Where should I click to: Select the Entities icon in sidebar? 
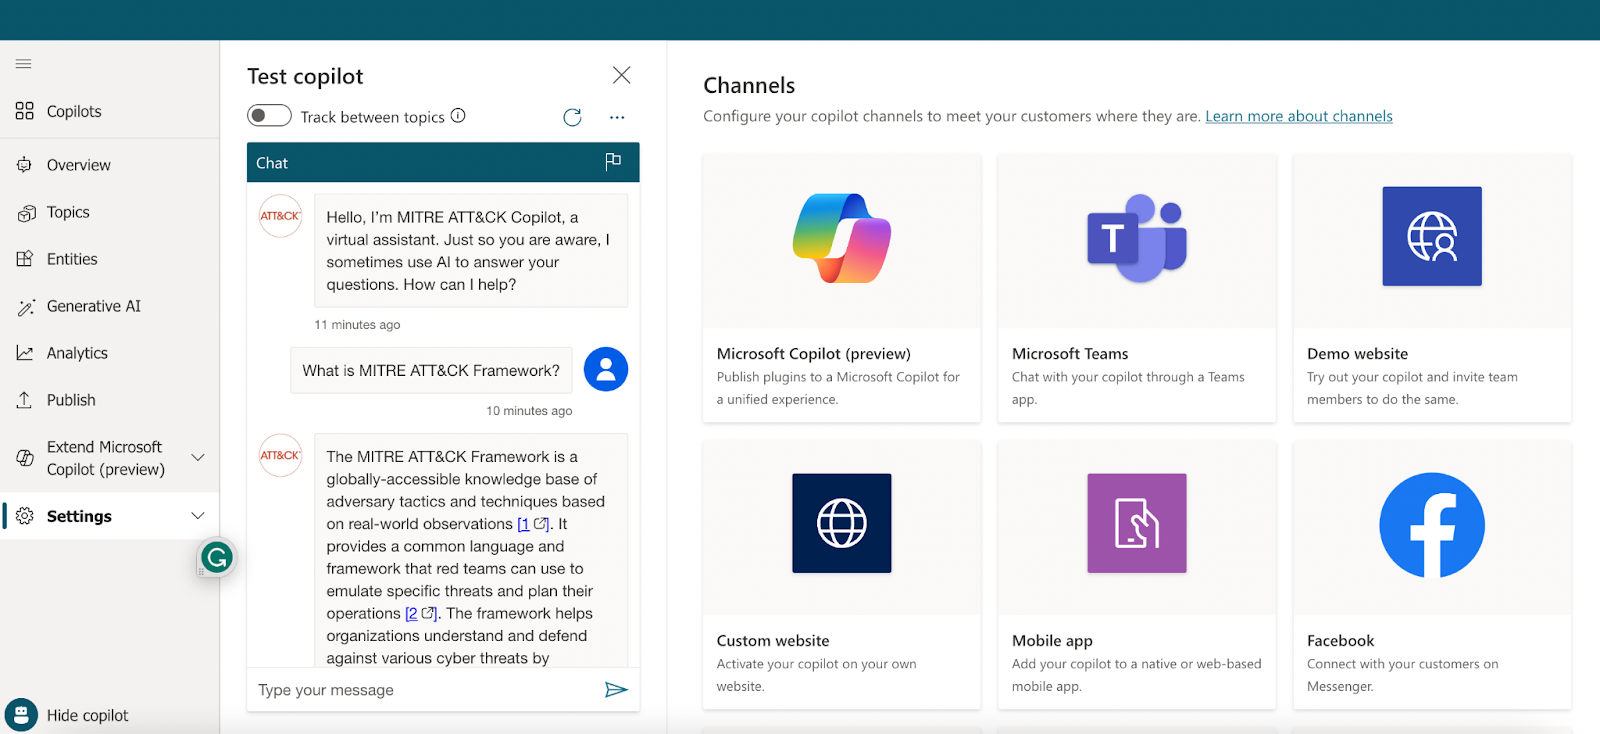tap(25, 259)
